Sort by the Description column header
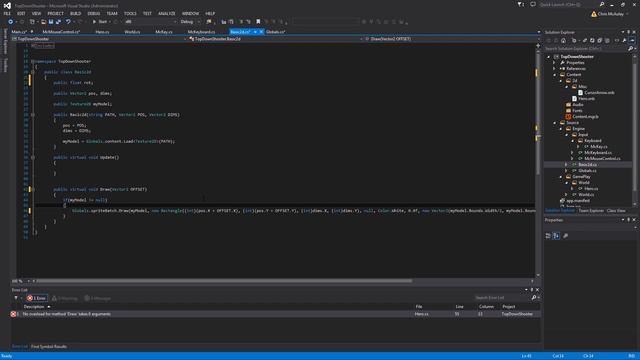 pyautogui.click(x=34, y=307)
